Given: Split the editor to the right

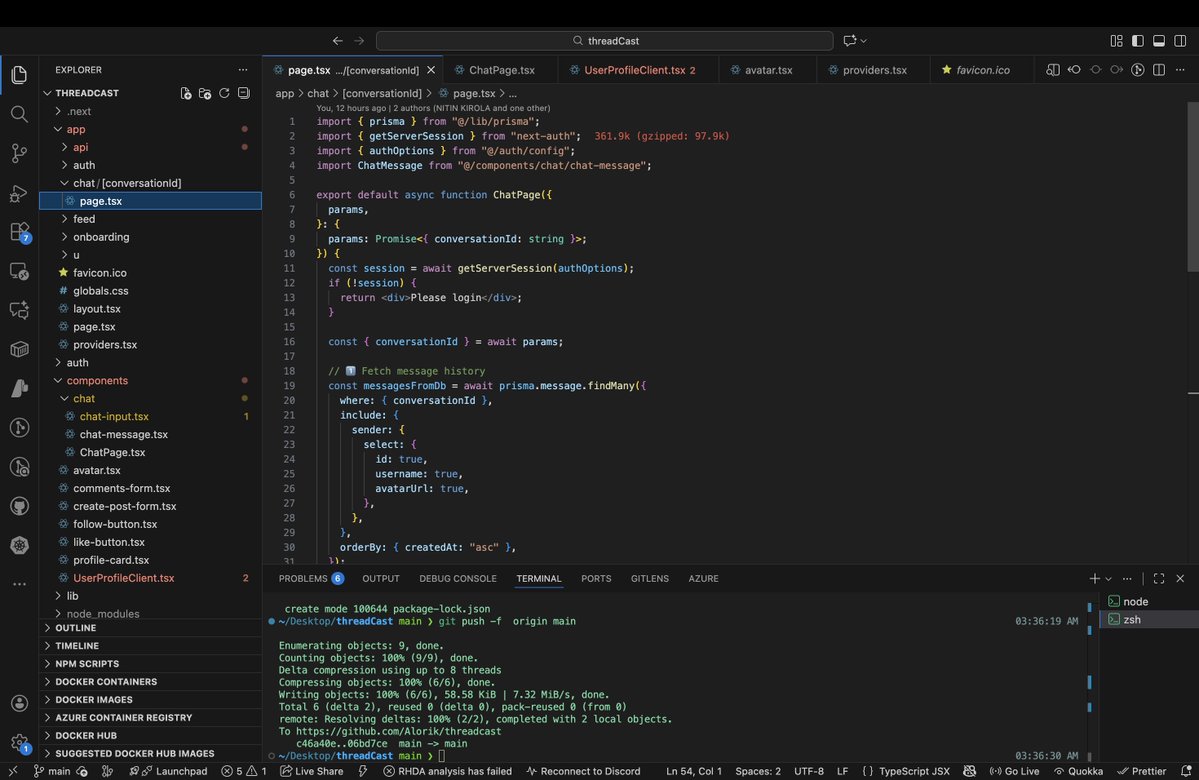Looking at the screenshot, I should pyautogui.click(x=1159, y=70).
